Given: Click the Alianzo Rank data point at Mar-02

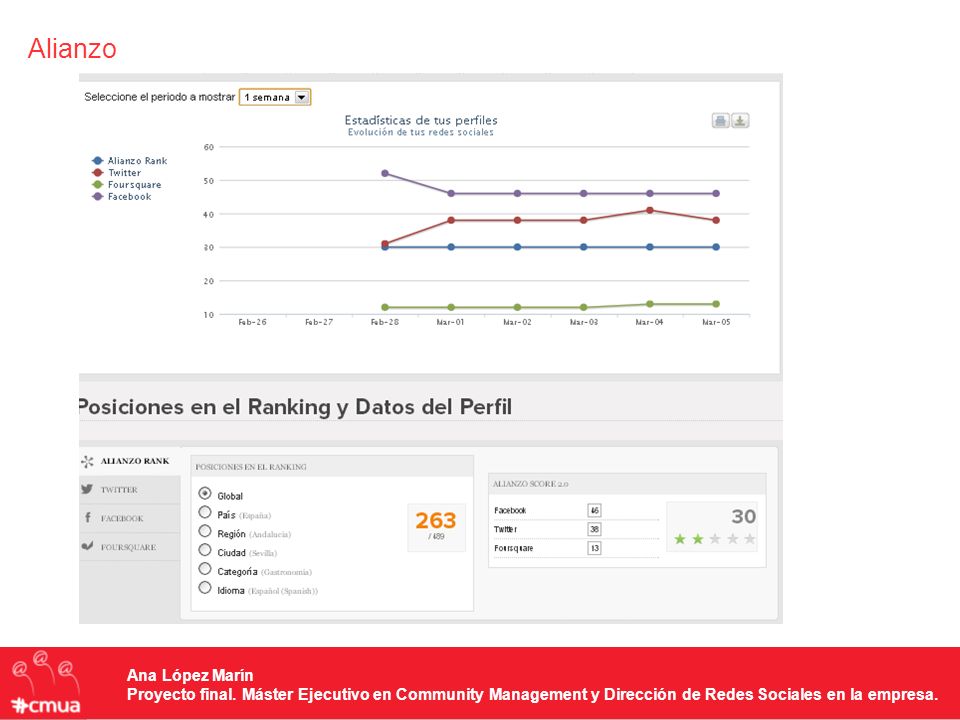Looking at the screenshot, I should pos(517,247).
